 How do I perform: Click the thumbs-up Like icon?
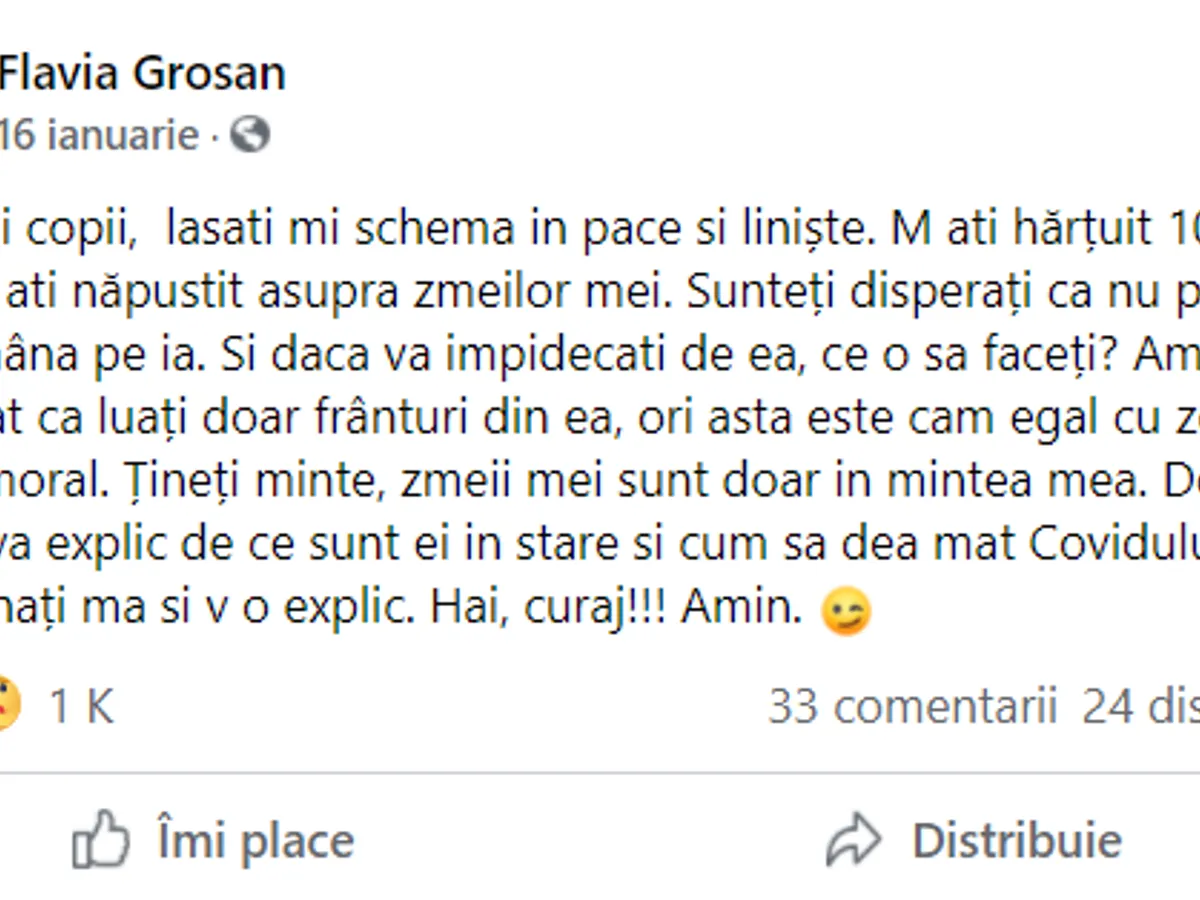point(101,841)
